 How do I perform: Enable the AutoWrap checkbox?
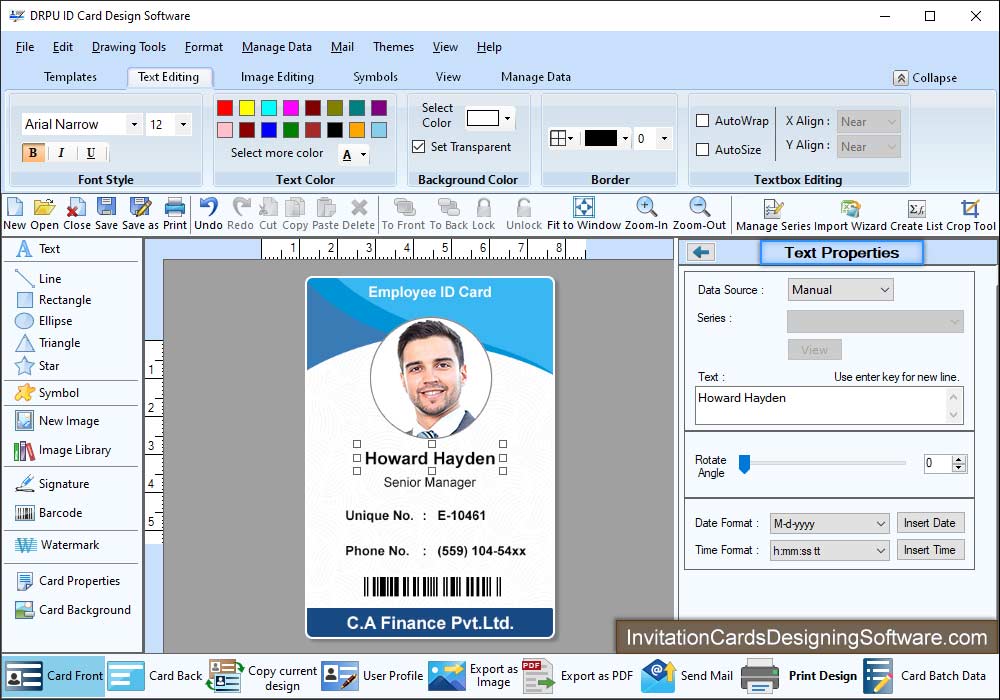703,120
